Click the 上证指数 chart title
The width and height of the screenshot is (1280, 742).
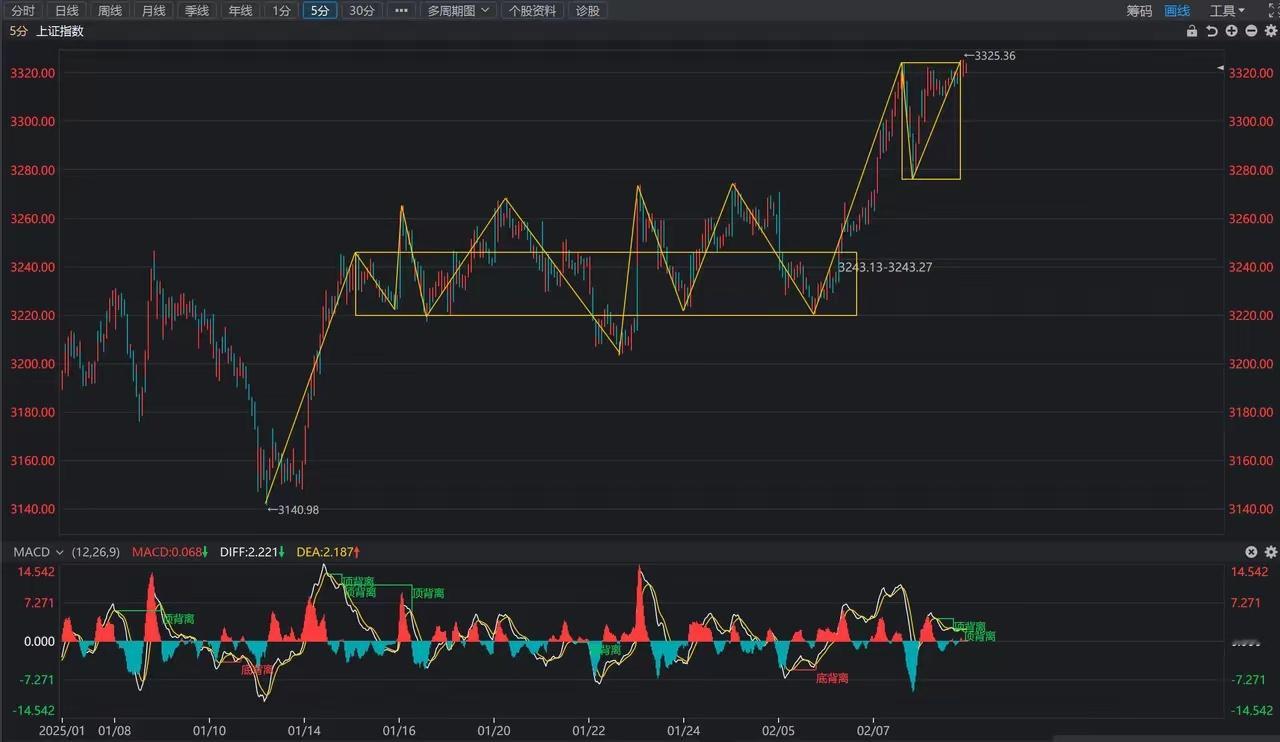(60, 31)
